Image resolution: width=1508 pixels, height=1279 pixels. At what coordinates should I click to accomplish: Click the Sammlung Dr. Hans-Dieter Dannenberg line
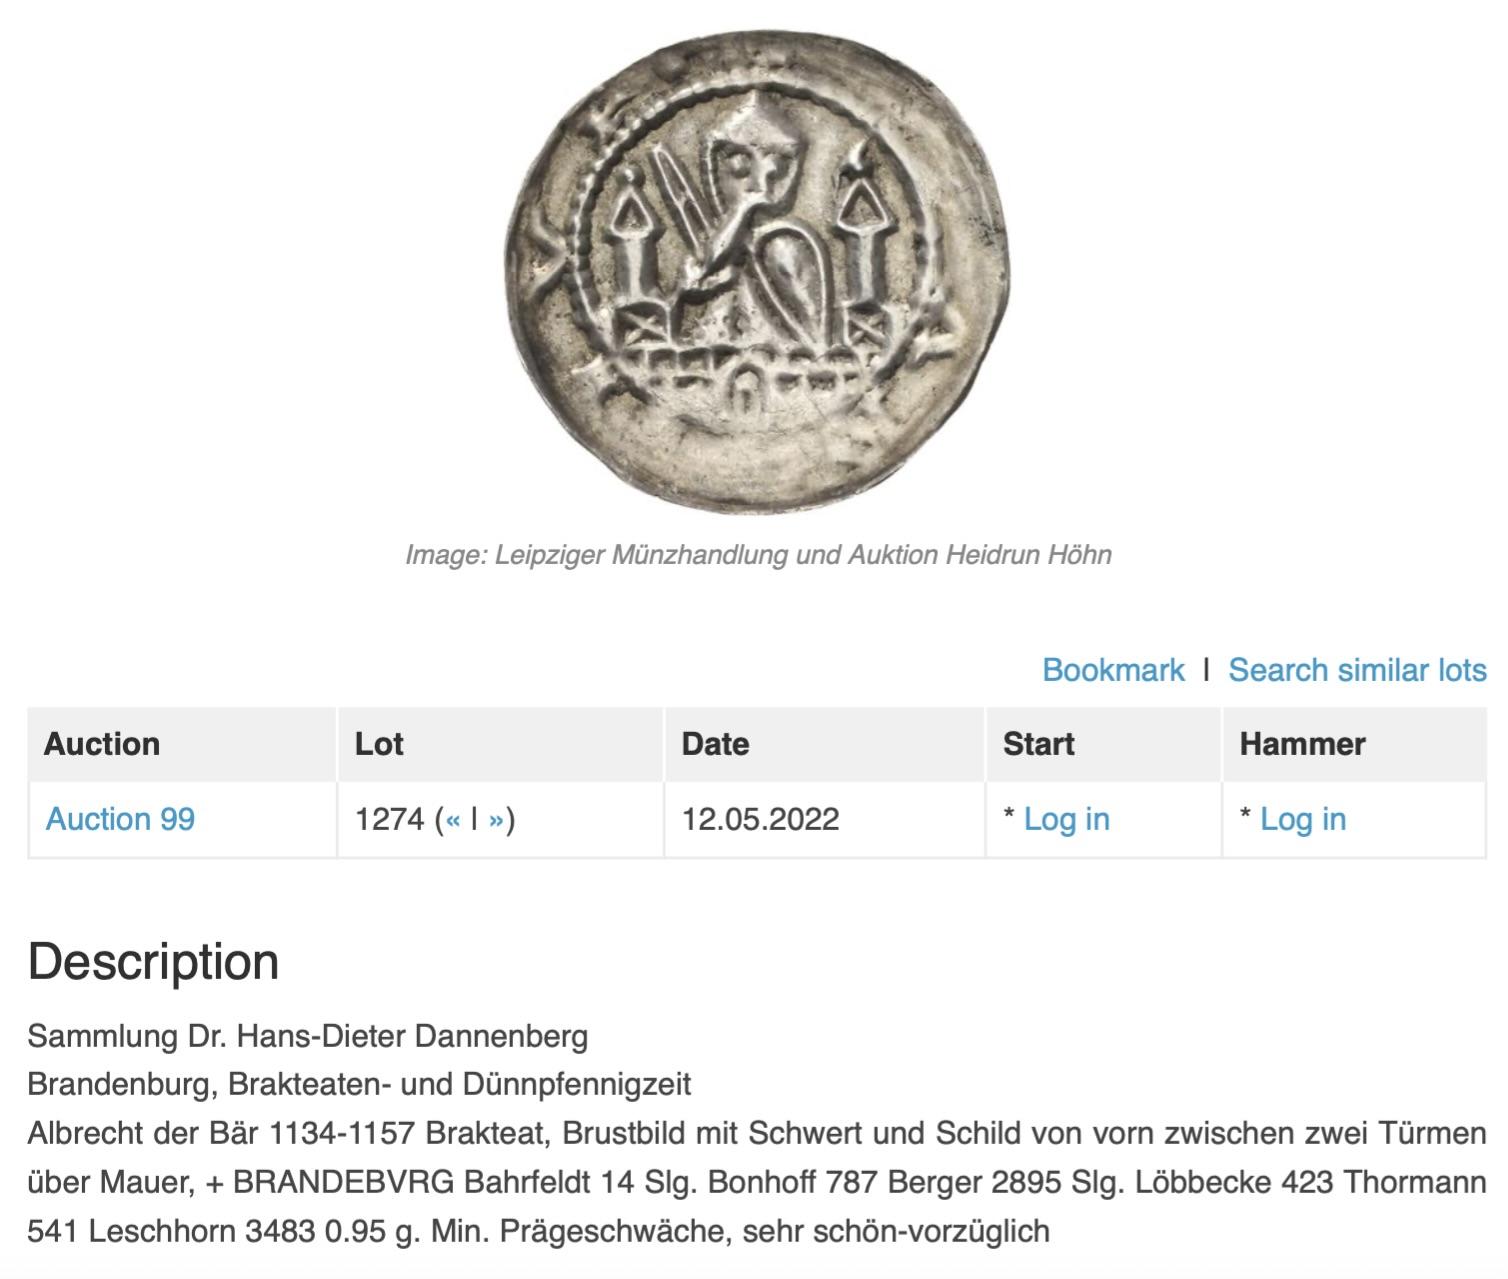tap(307, 1036)
